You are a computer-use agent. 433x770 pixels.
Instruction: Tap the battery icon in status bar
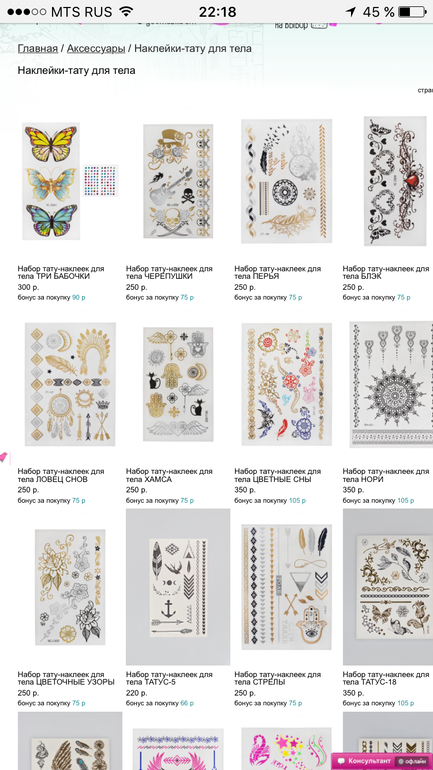(411, 12)
